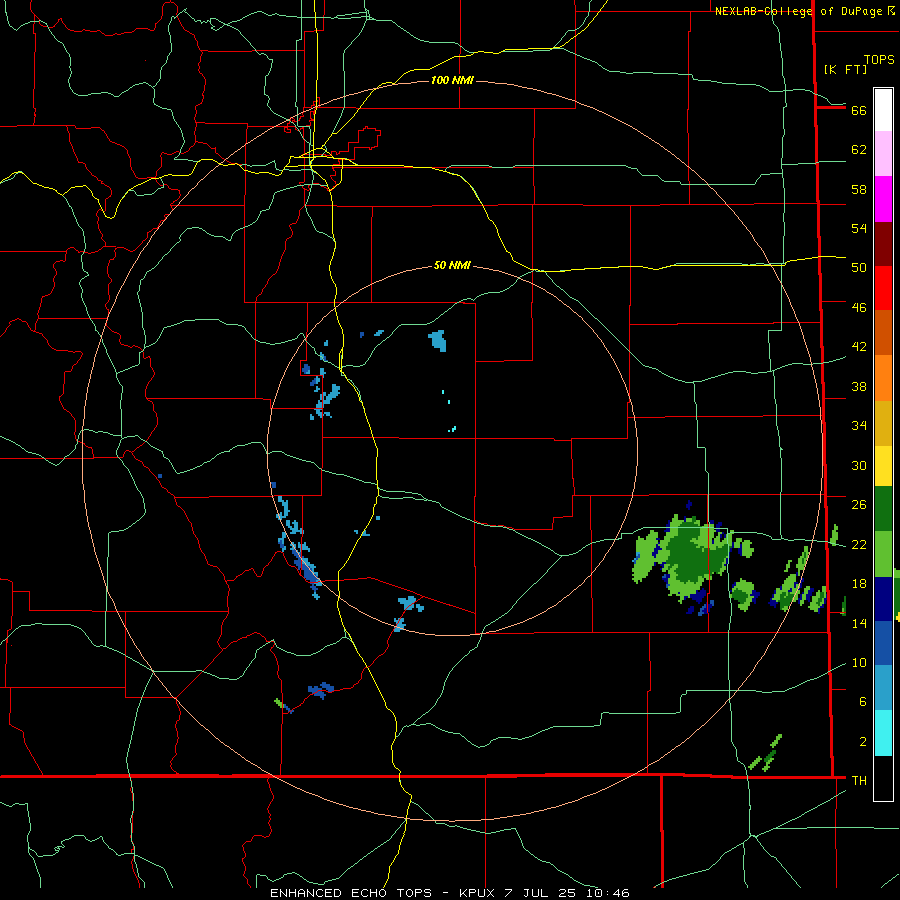Pick the light blue legend swatch

pos(883,688)
